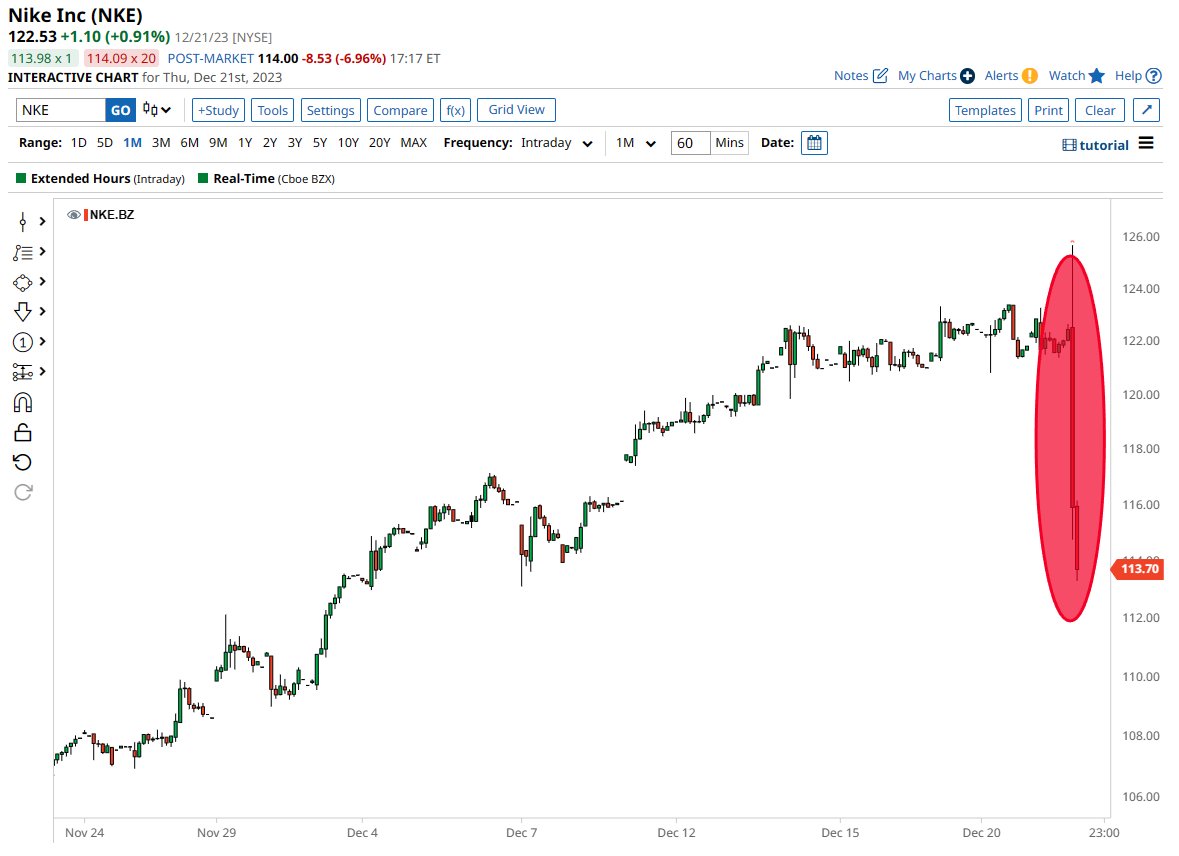Toggle the magnet snap icon
1179x856 pixels.
click(x=23, y=402)
